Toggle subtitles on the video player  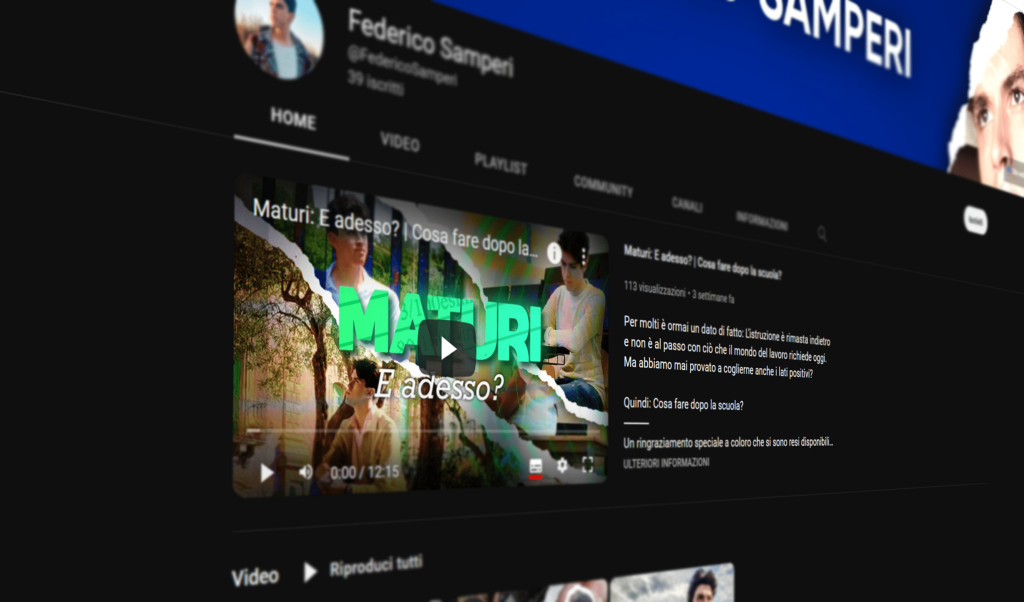tap(536, 467)
